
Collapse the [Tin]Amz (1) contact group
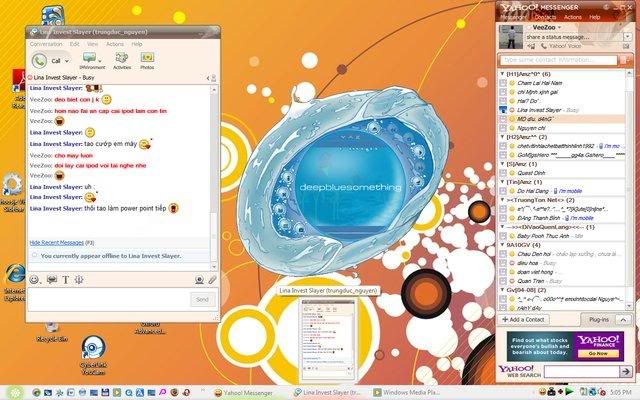click(x=502, y=182)
